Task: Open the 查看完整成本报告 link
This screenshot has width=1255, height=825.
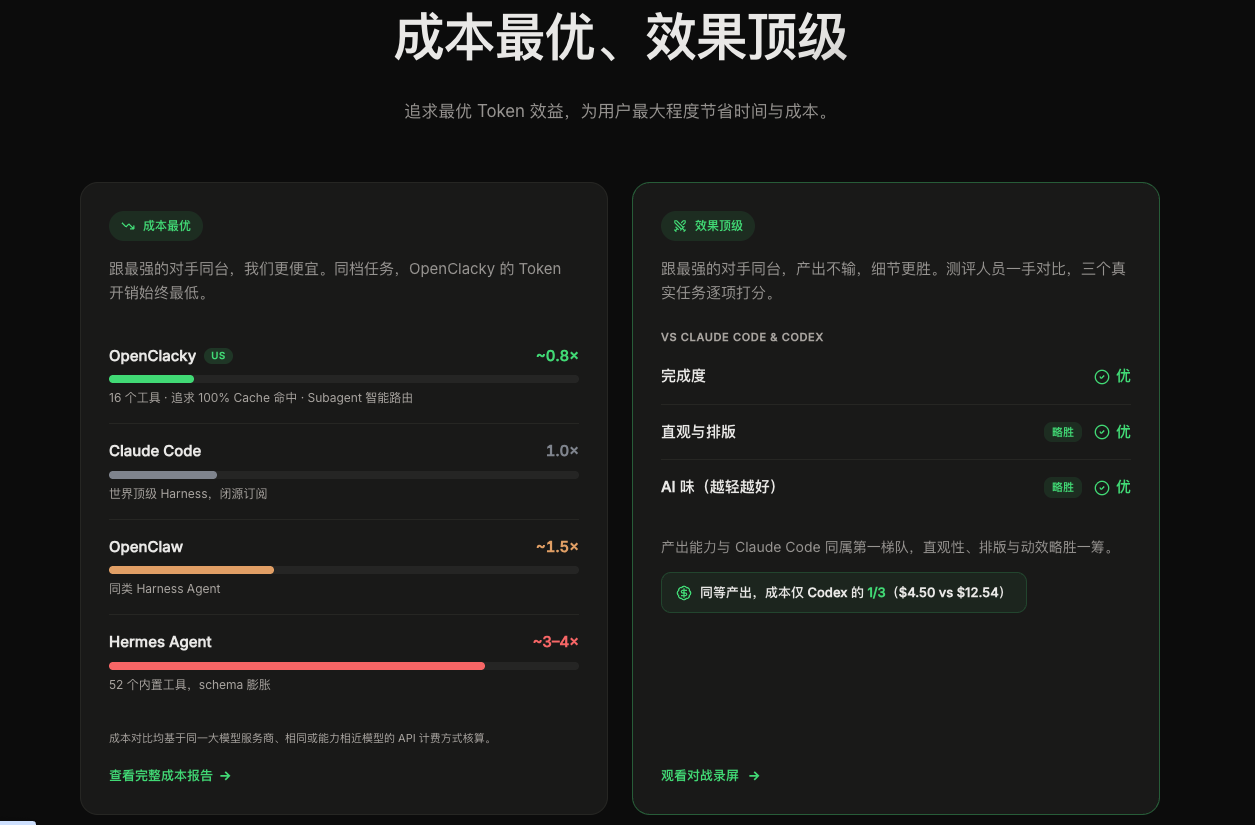Action: [170, 776]
